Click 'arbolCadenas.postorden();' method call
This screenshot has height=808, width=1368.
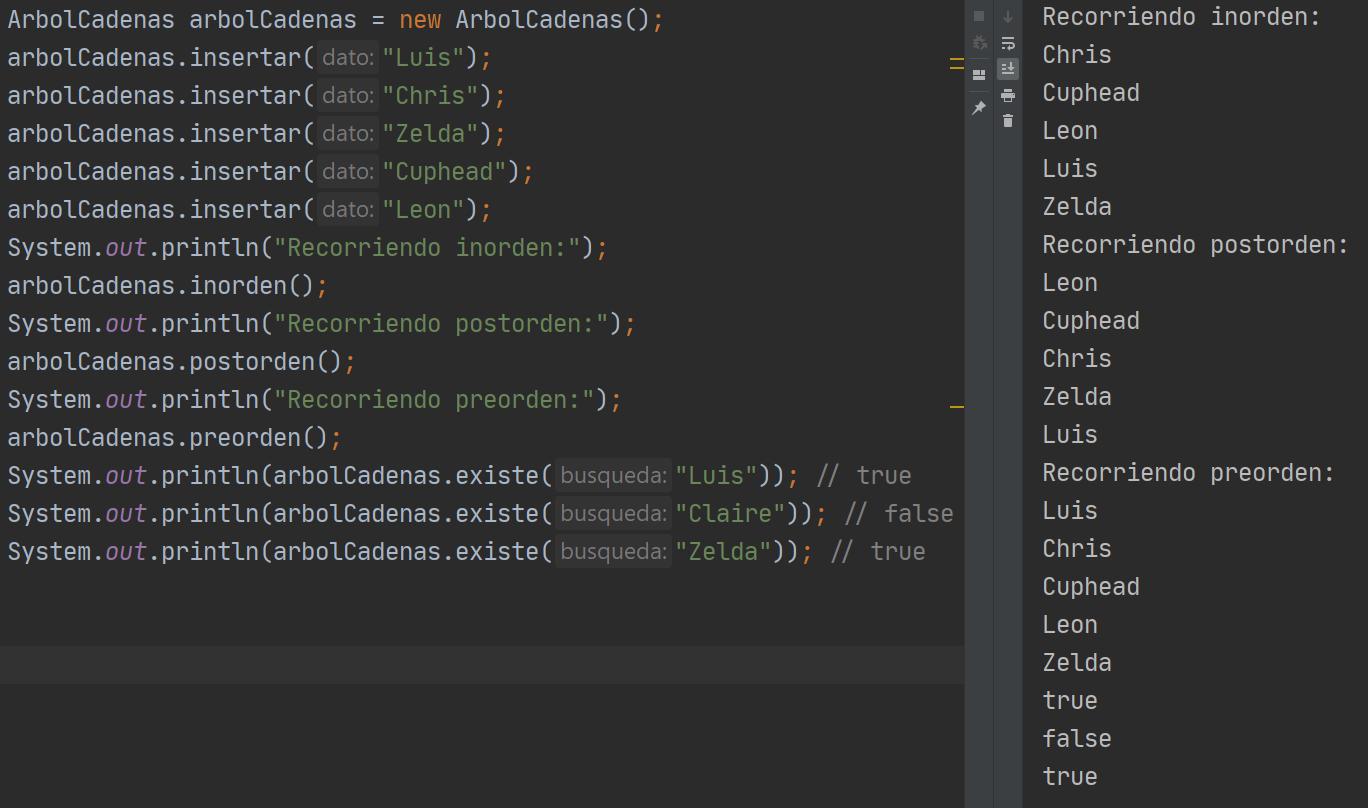click(182, 362)
